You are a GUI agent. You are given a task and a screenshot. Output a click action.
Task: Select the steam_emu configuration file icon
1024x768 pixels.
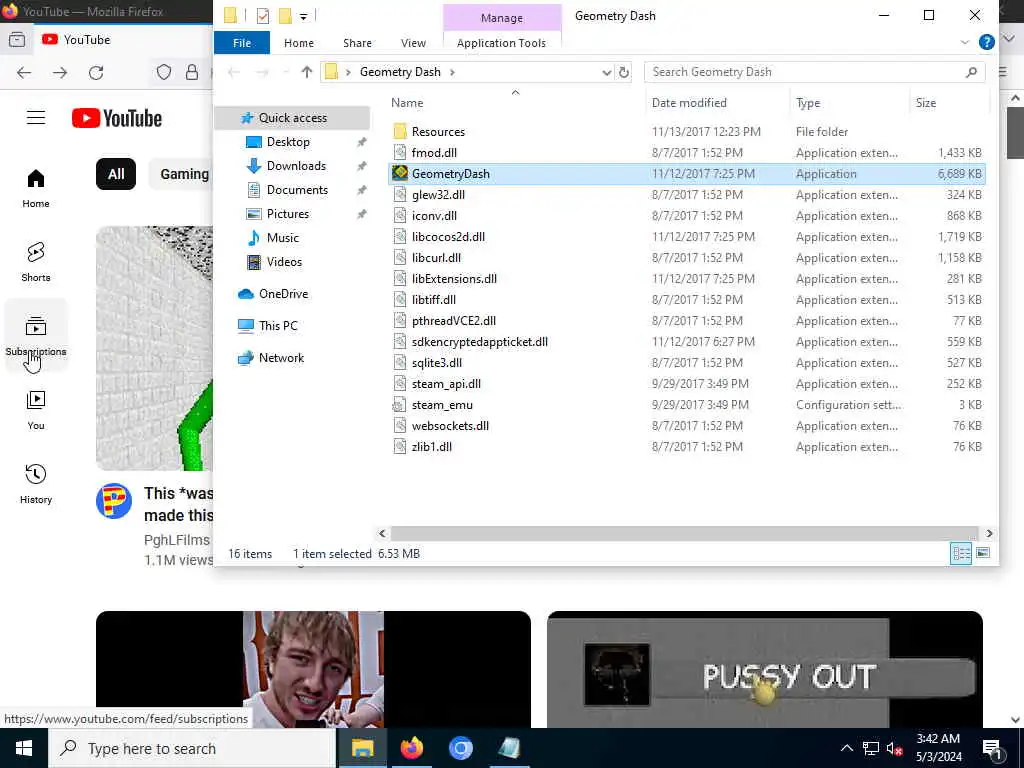click(x=398, y=405)
